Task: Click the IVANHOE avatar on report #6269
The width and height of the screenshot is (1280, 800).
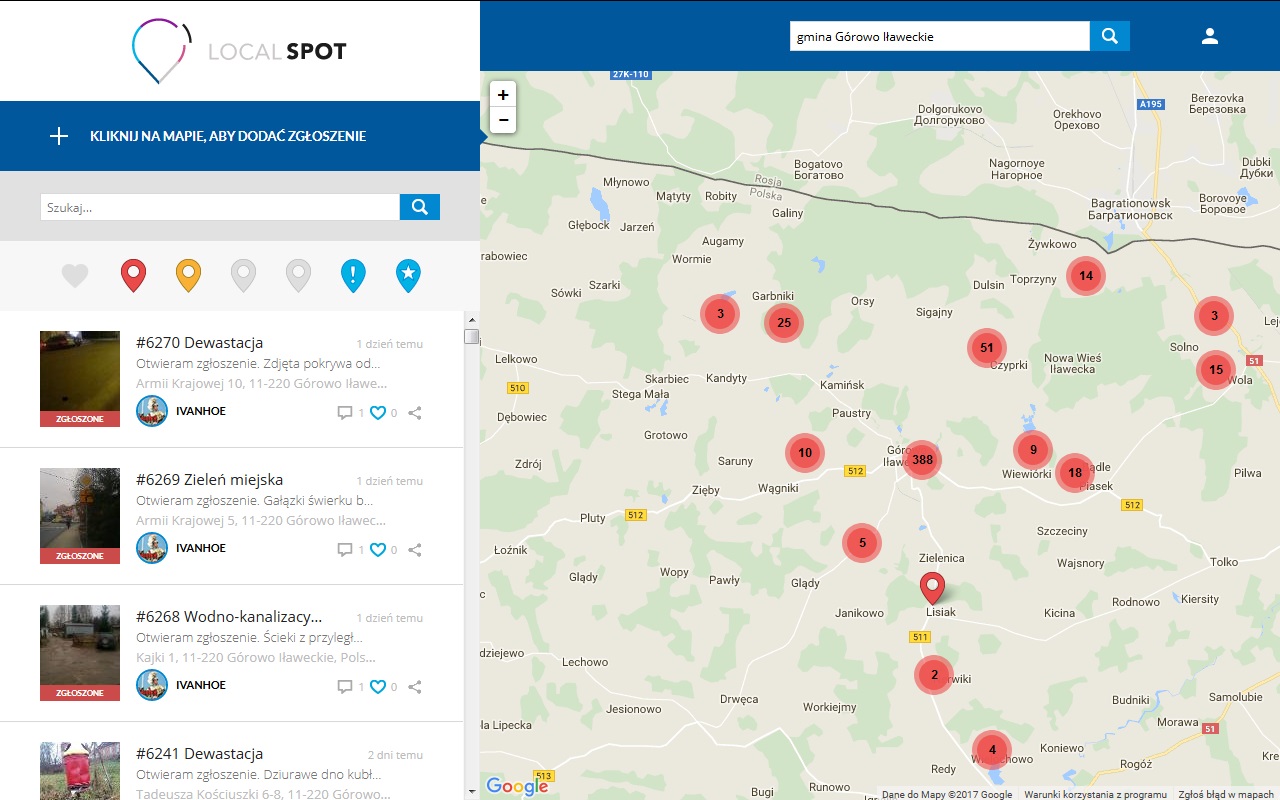Action: click(x=152, y=548)
